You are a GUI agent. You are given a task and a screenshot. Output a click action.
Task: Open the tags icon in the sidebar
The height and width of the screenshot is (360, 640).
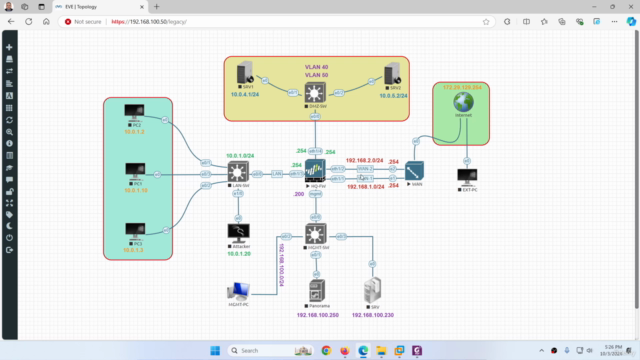point(9,215)
